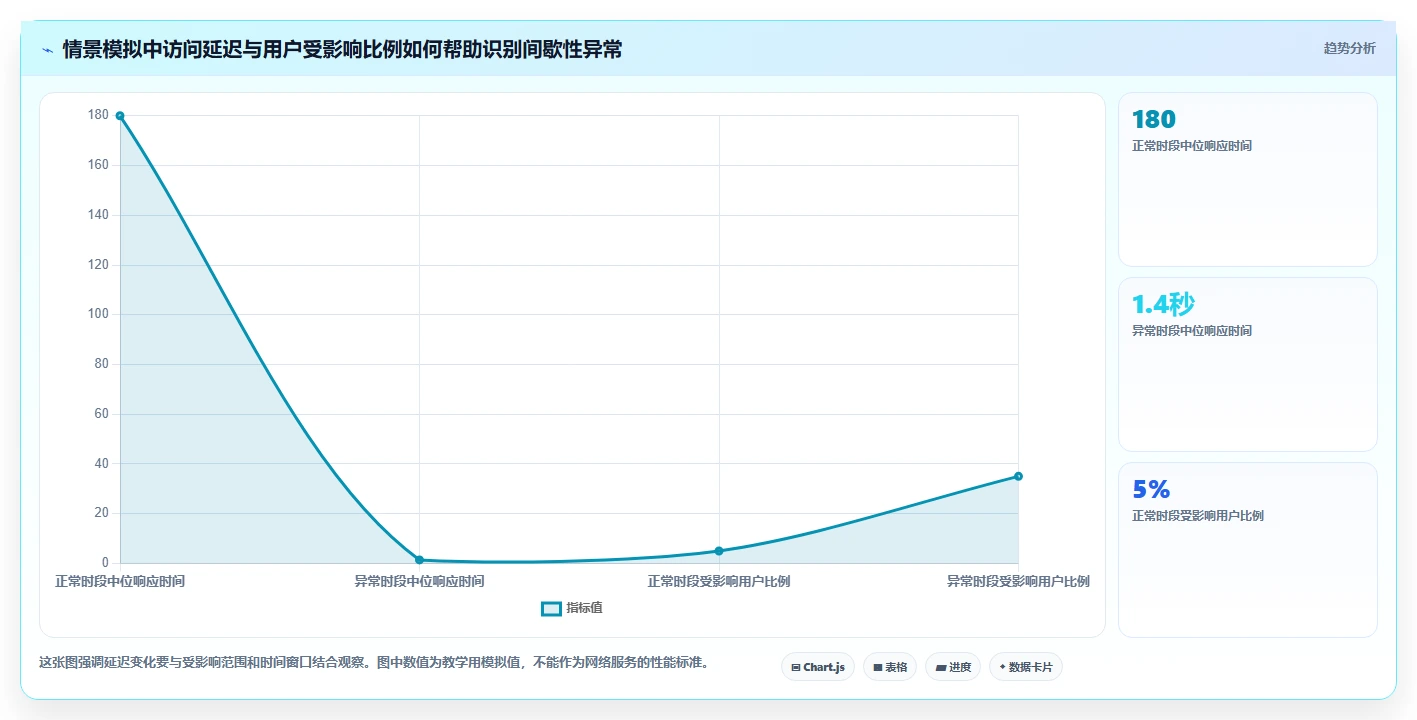Click x-axis label 异常时段受影响用户比例
1417x720 pixels.
point(1018,581)
